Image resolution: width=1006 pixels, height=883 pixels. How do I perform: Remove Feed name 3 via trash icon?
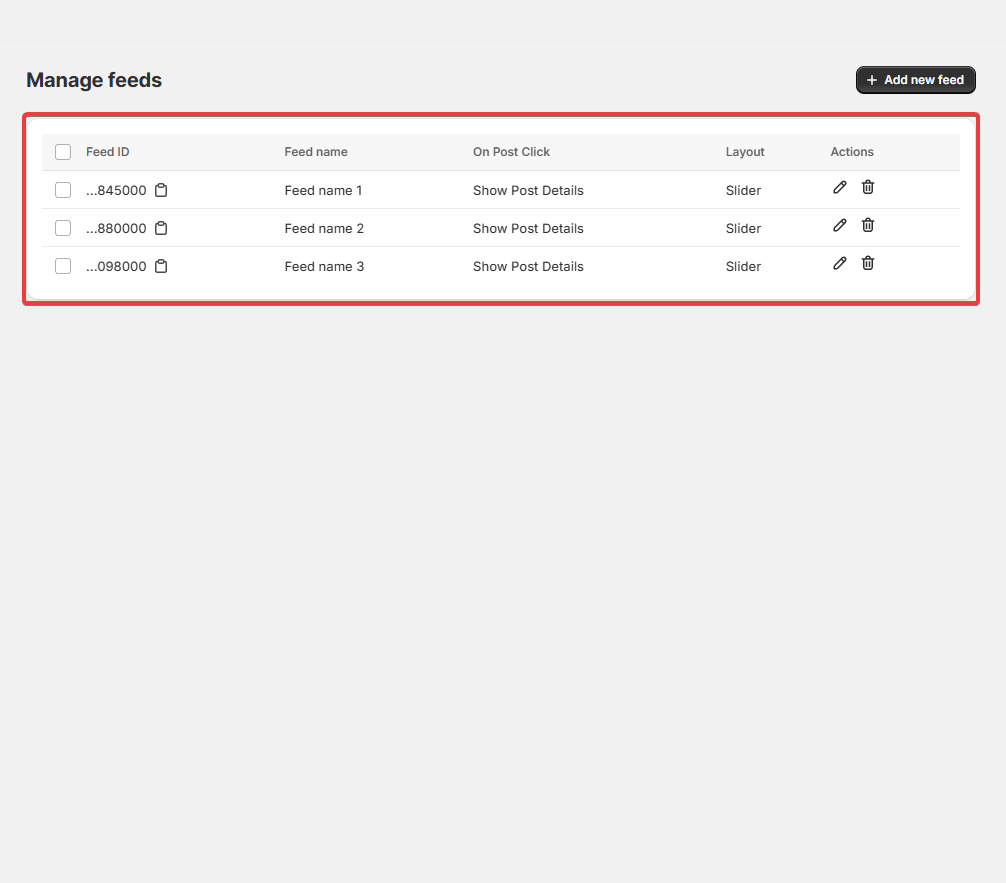[x=868, y=263]
